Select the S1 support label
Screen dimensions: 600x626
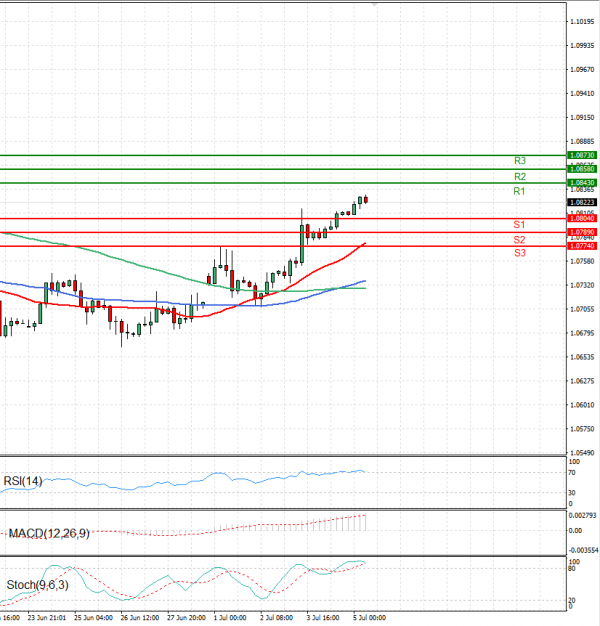point(520,225)
